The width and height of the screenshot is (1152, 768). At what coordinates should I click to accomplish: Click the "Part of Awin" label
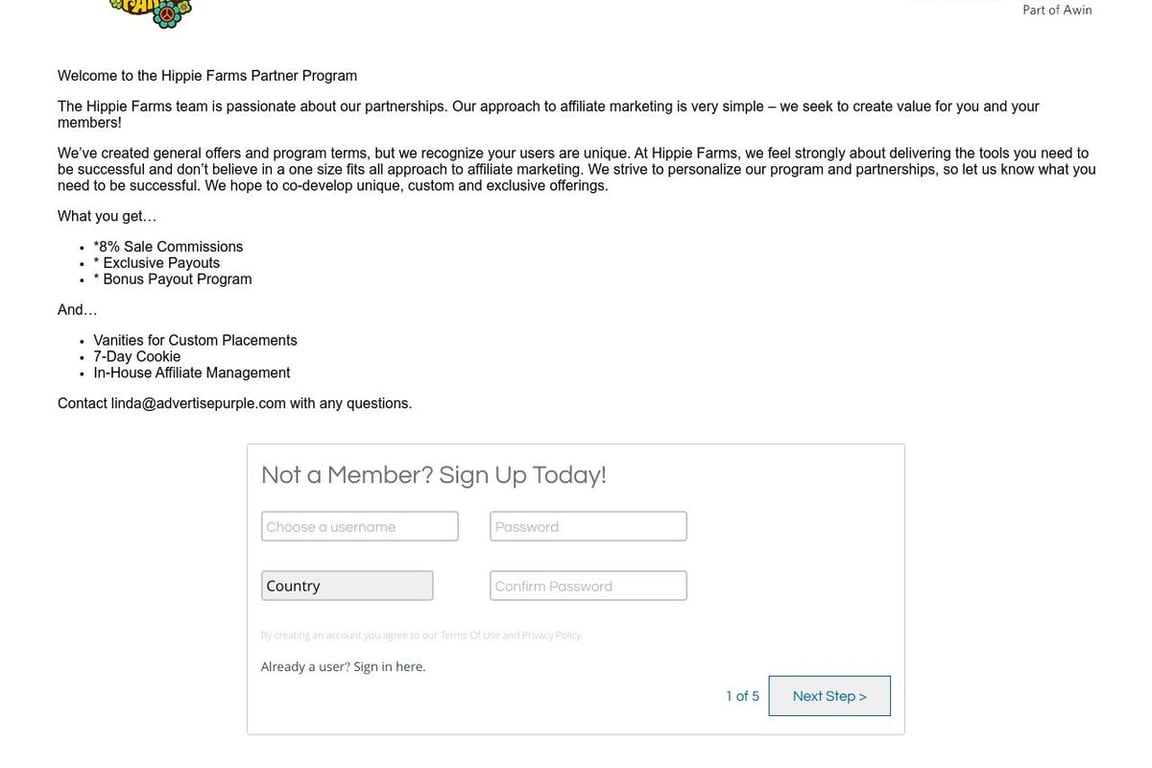point(1057,10)
